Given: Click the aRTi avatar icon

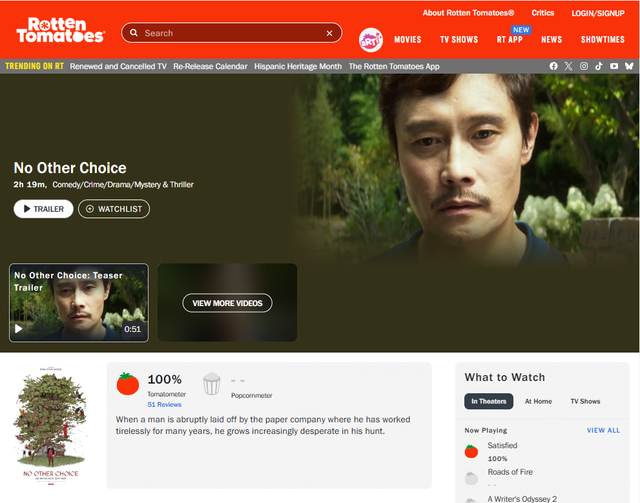Looking at the screenshot, I should 371,40.
